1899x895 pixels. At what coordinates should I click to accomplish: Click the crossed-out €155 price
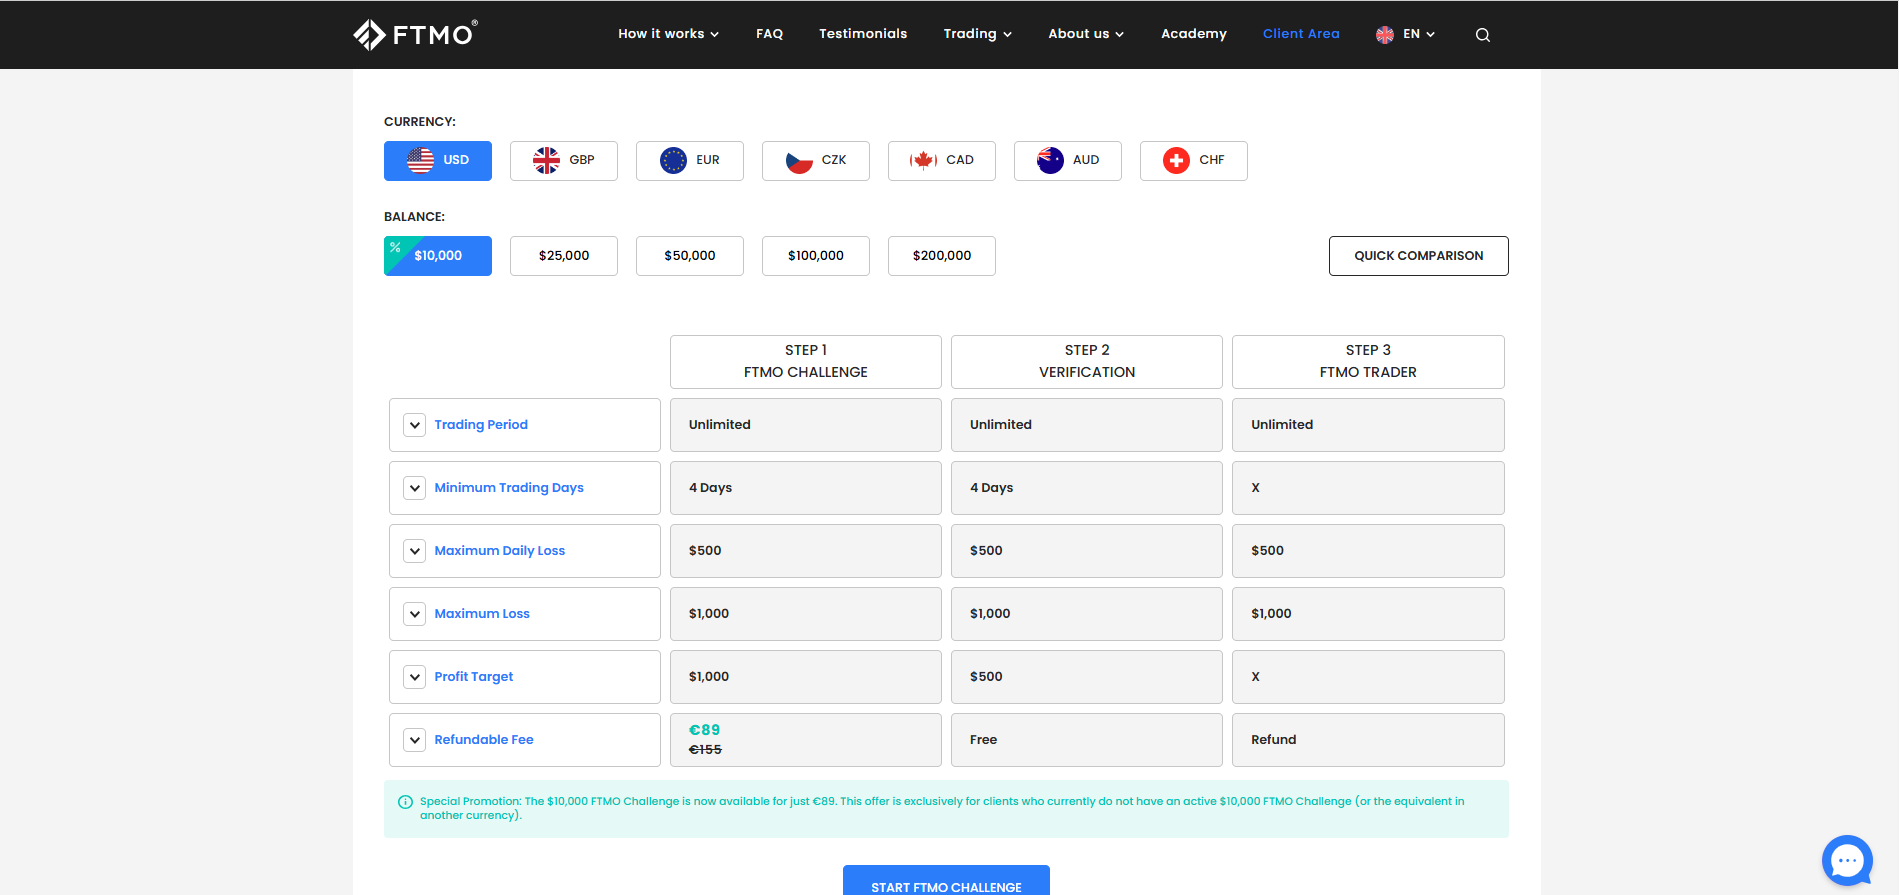coord(705,750)
